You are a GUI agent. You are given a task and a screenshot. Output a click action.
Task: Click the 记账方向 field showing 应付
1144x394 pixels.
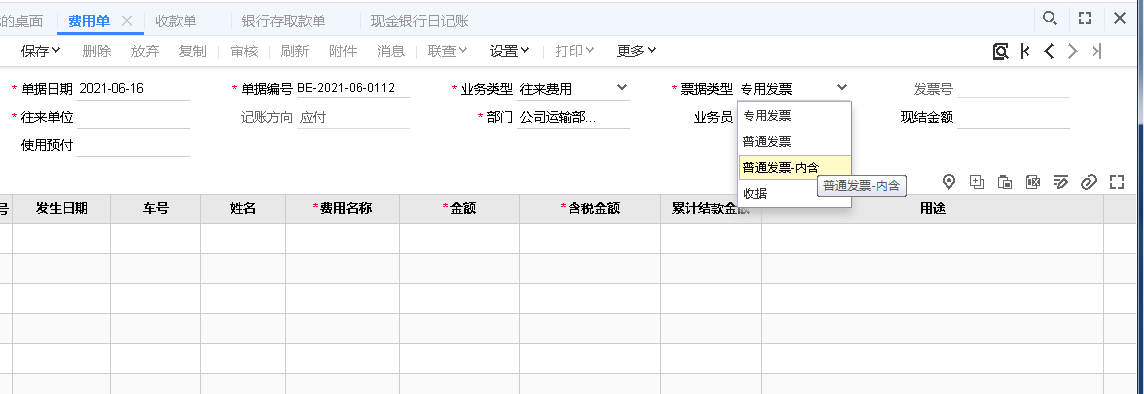353,117
